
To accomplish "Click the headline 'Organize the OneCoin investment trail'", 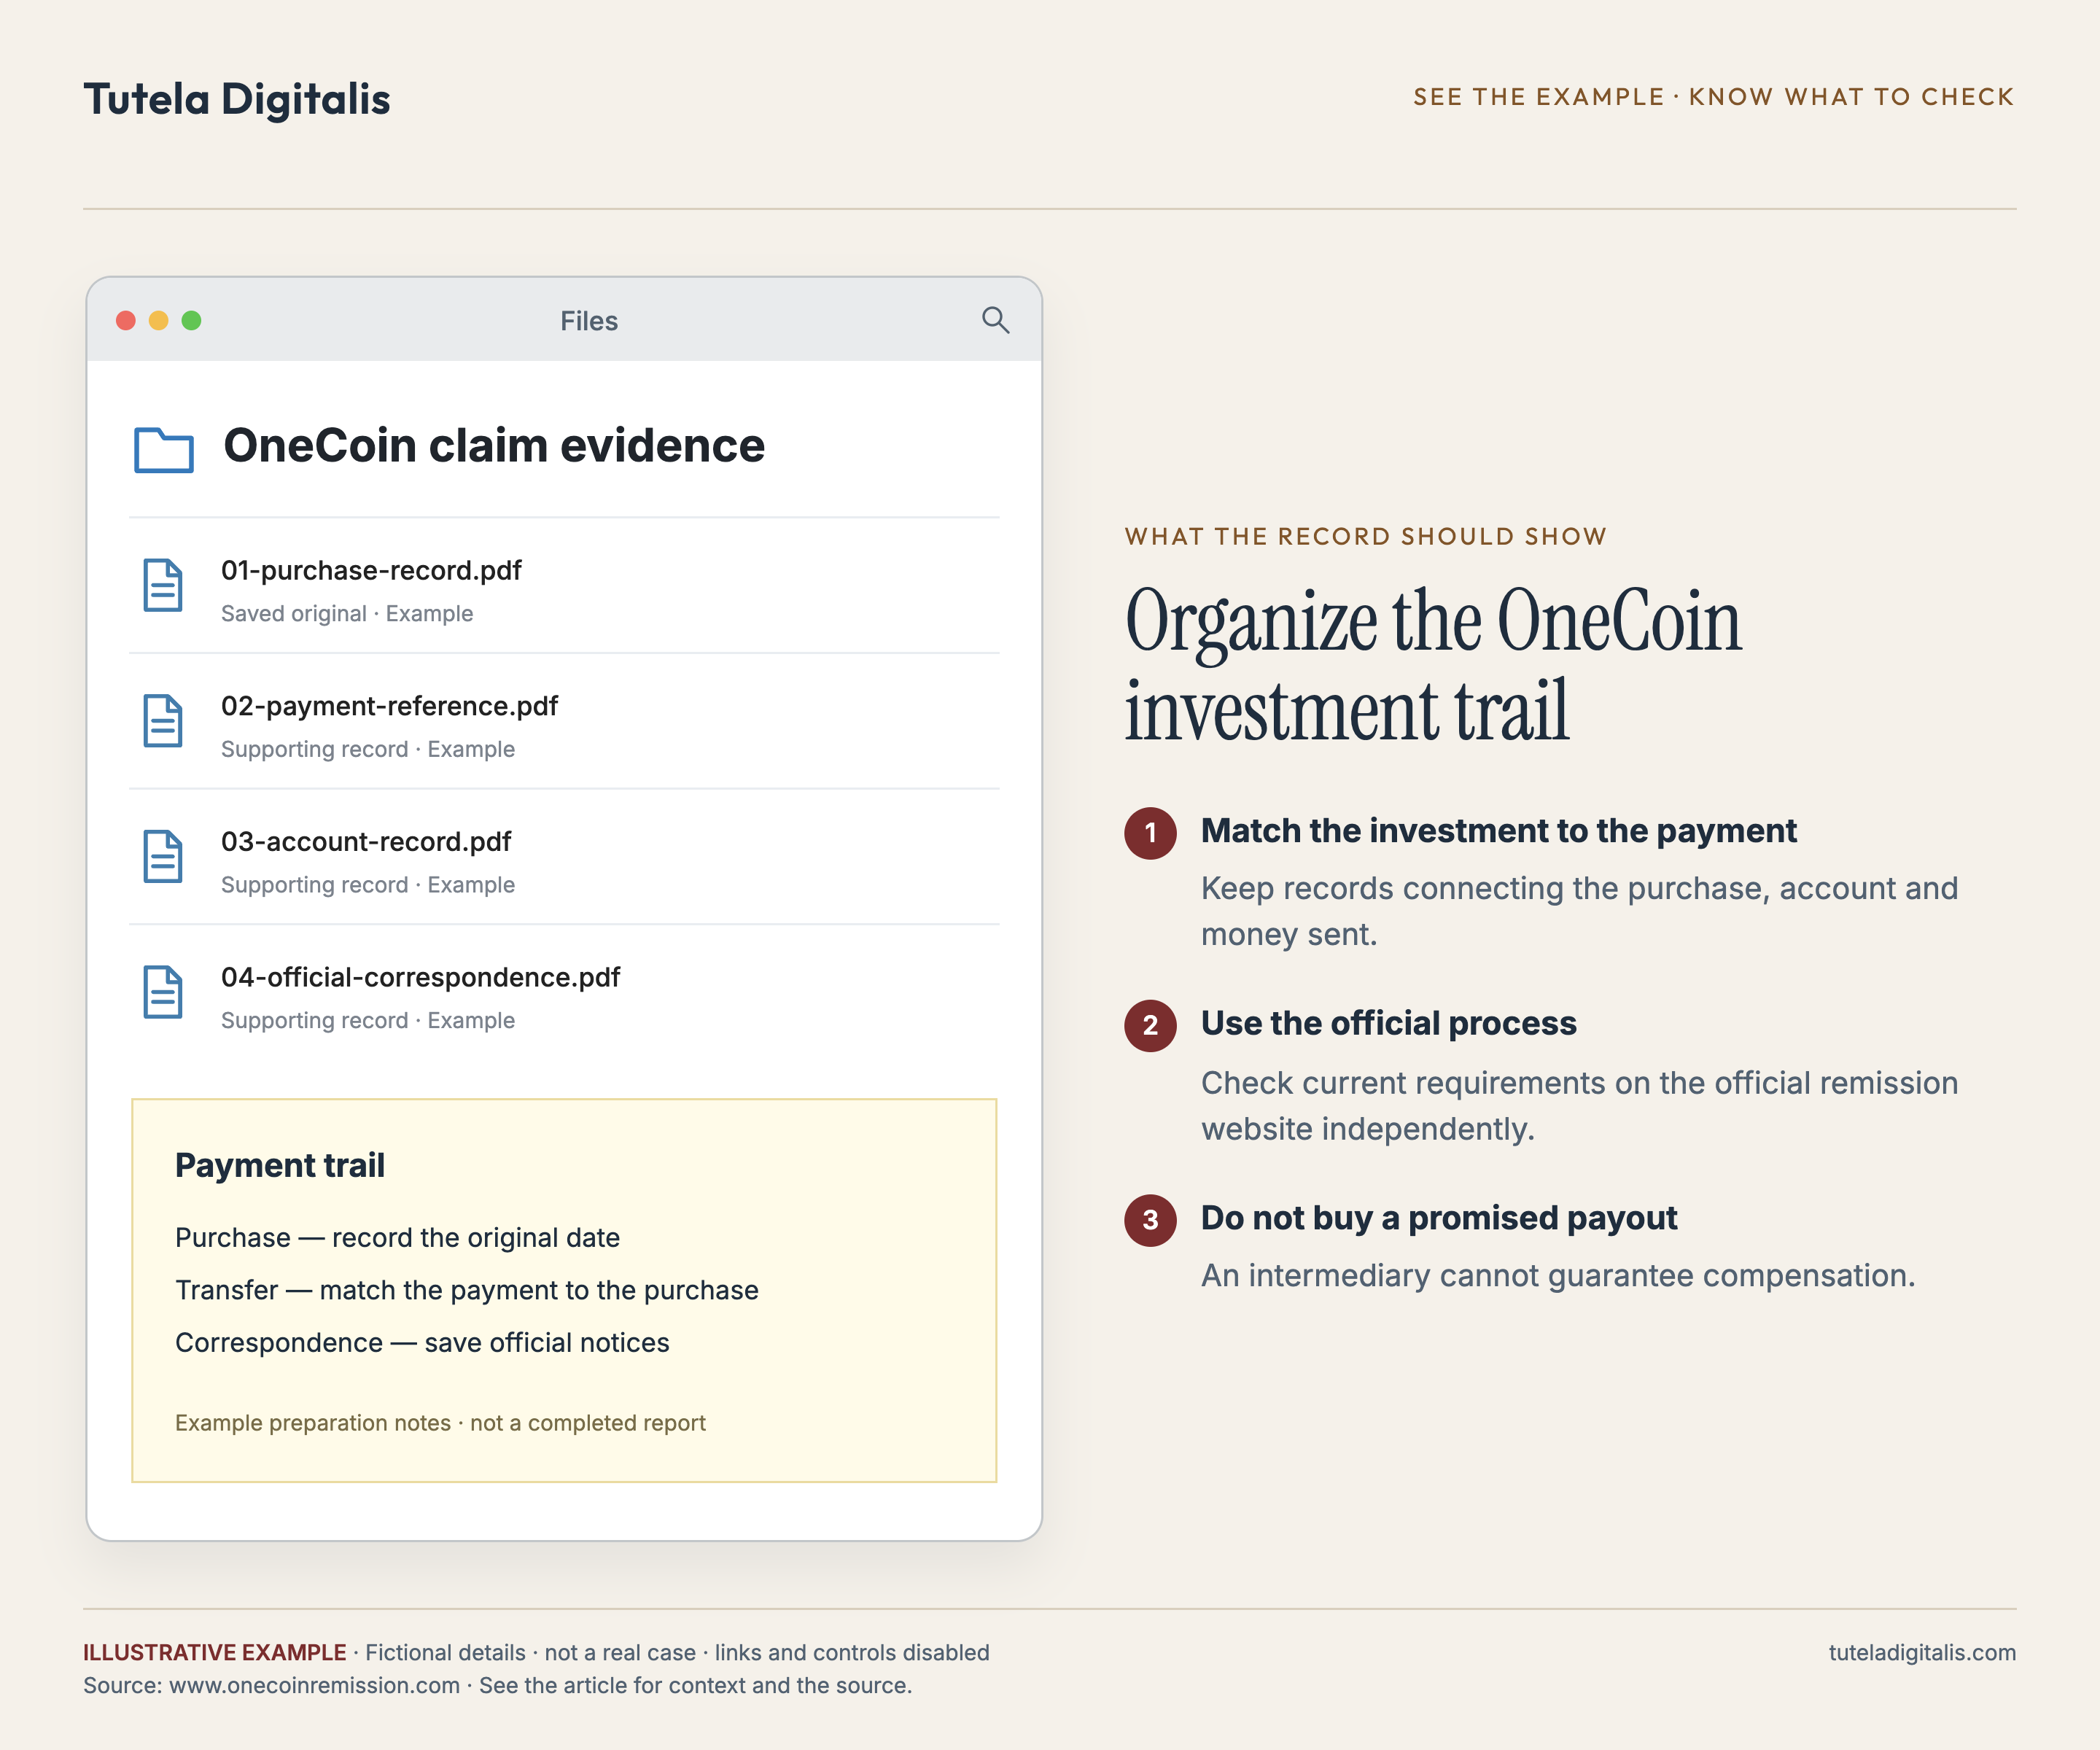I will point(1433,666).
